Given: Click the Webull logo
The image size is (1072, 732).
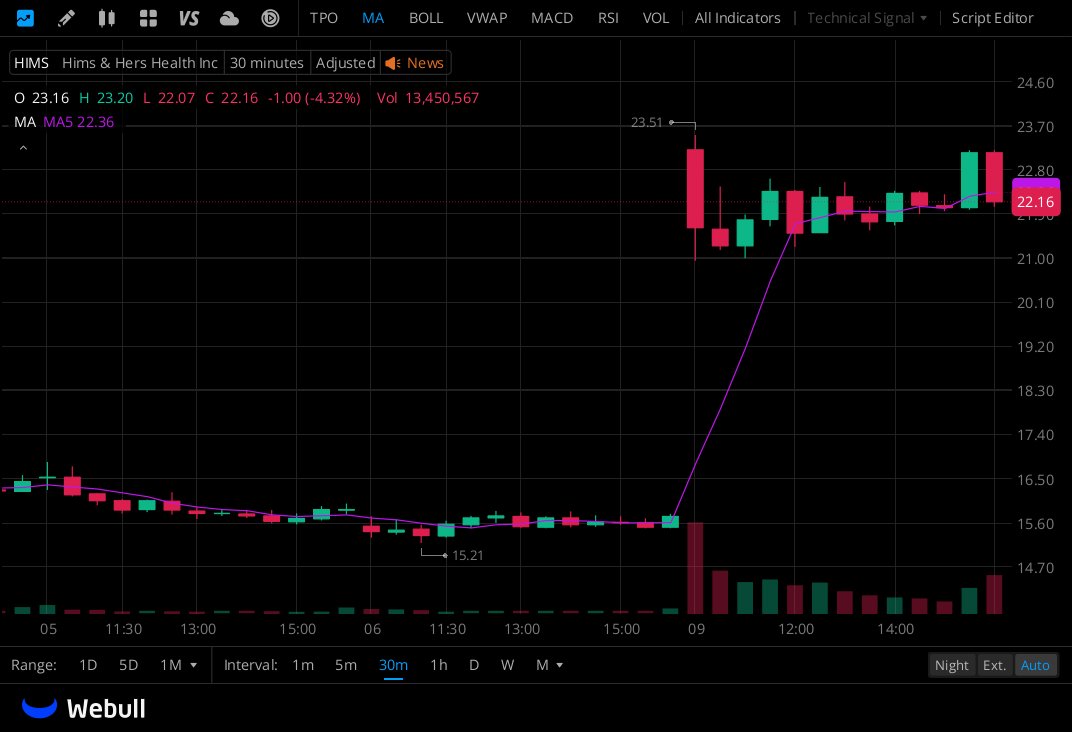Looking at the screenshot, I should pos(83,709).
